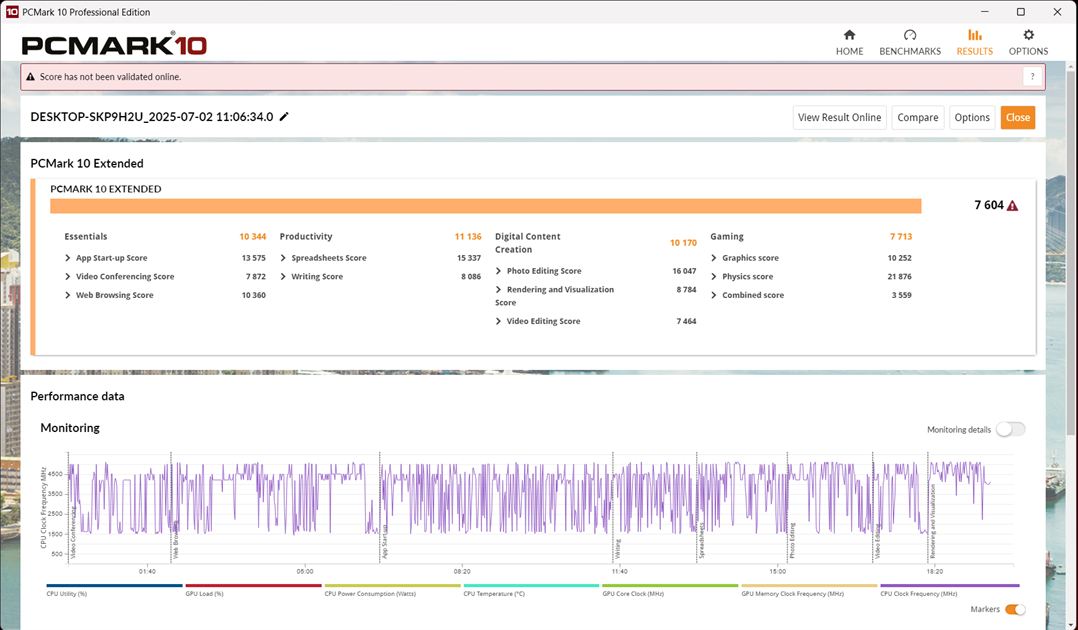This screenshot has width=1078, height=630.
Task: Click the Video Editing marker in chart
Action: [877, 541]
